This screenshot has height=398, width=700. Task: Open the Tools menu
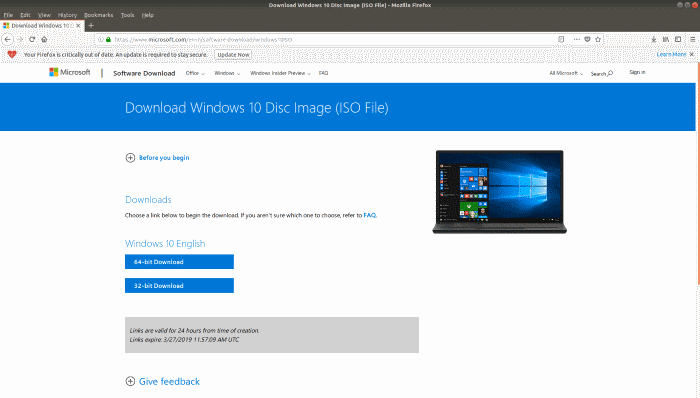pyautogui.click(x=127, y=15)
